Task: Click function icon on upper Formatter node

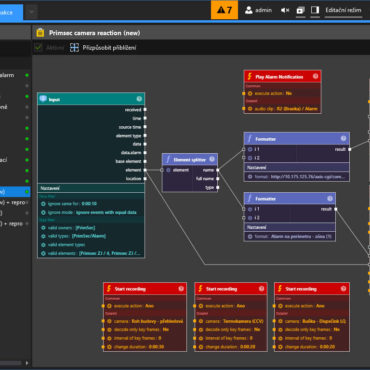Action: tap(250, 139)
